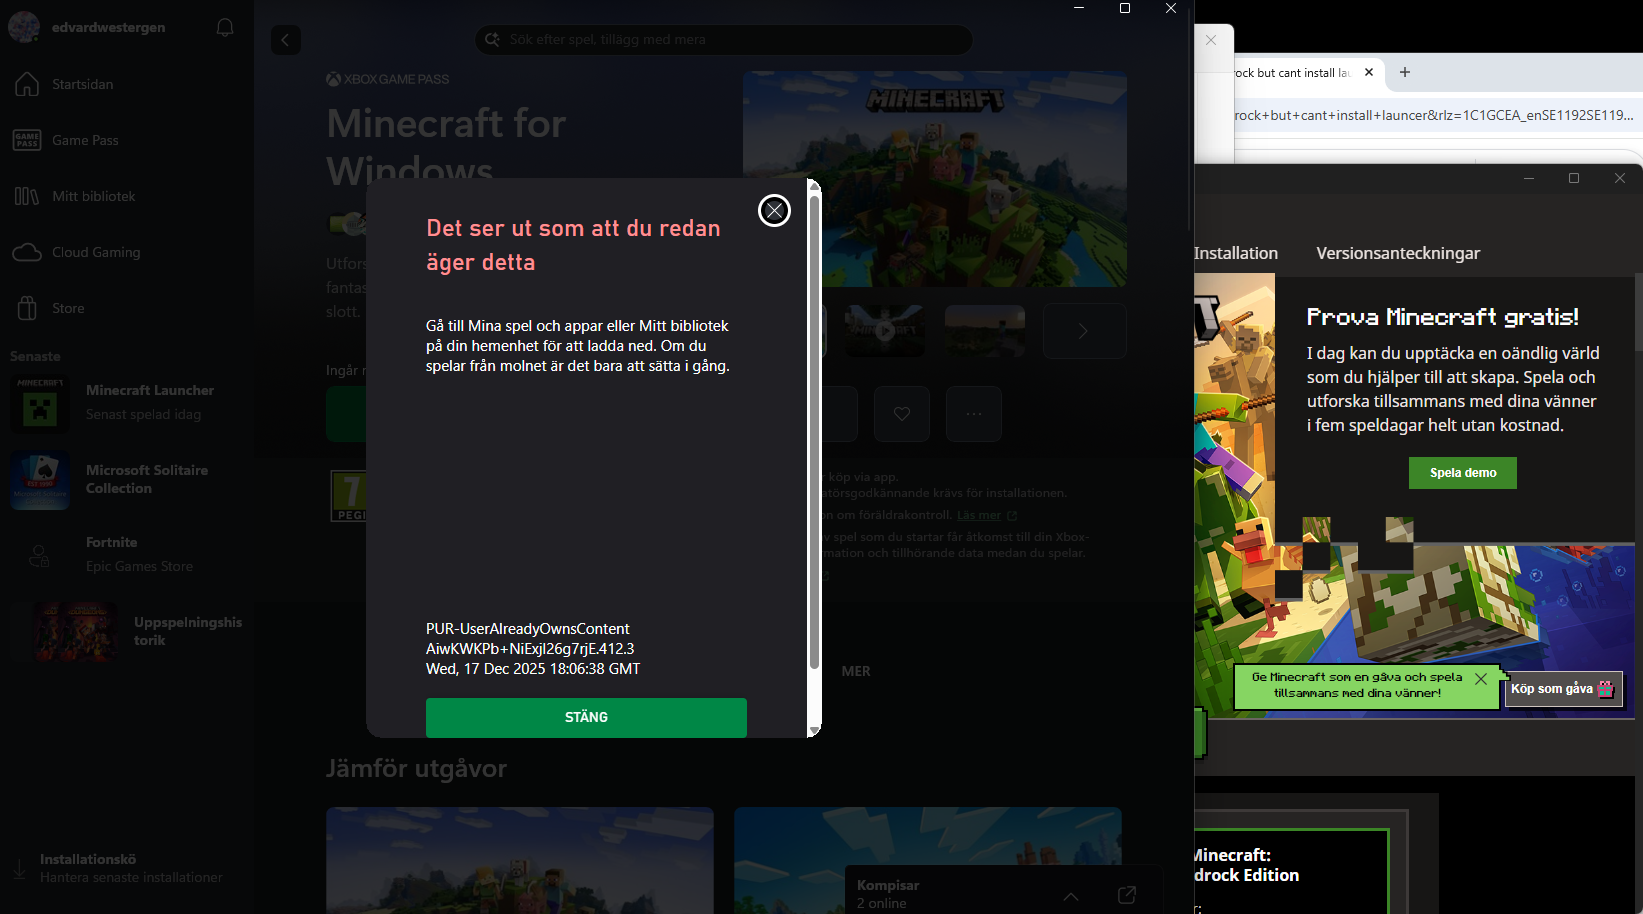Click the Store bag icon

(x=27, y=308)
